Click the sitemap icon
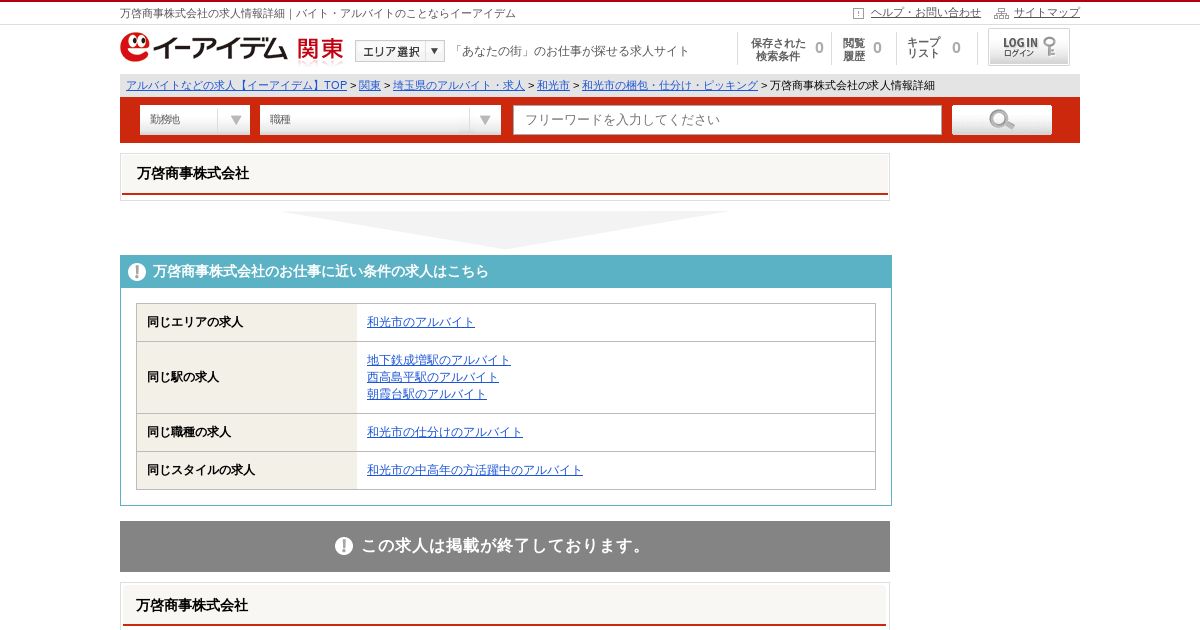This screenshot has width=1200, height=630. tap(1001, 13)
